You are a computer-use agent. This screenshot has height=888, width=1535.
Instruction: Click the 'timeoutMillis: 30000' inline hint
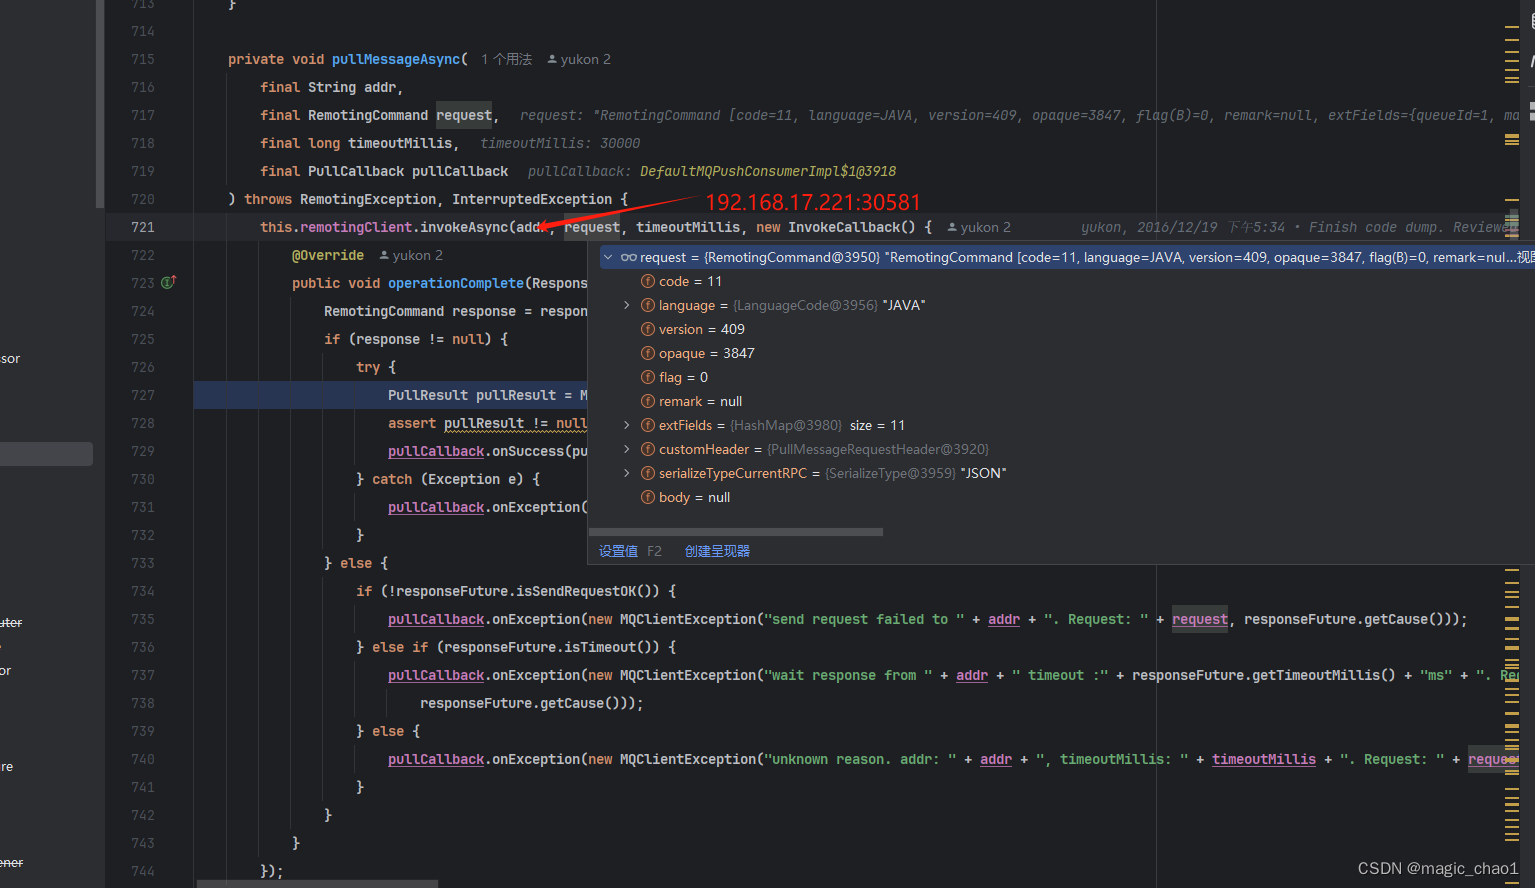click(560, 143)
